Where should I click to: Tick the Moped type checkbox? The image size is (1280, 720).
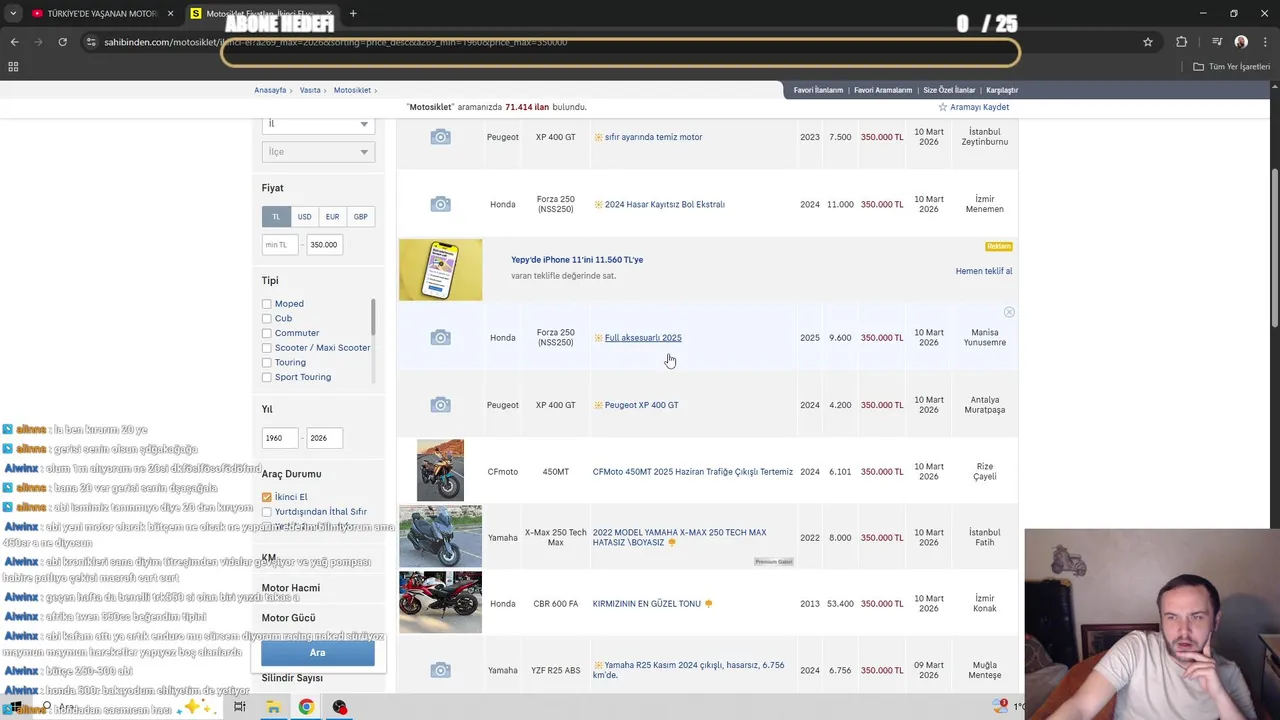tap(266, 304)
